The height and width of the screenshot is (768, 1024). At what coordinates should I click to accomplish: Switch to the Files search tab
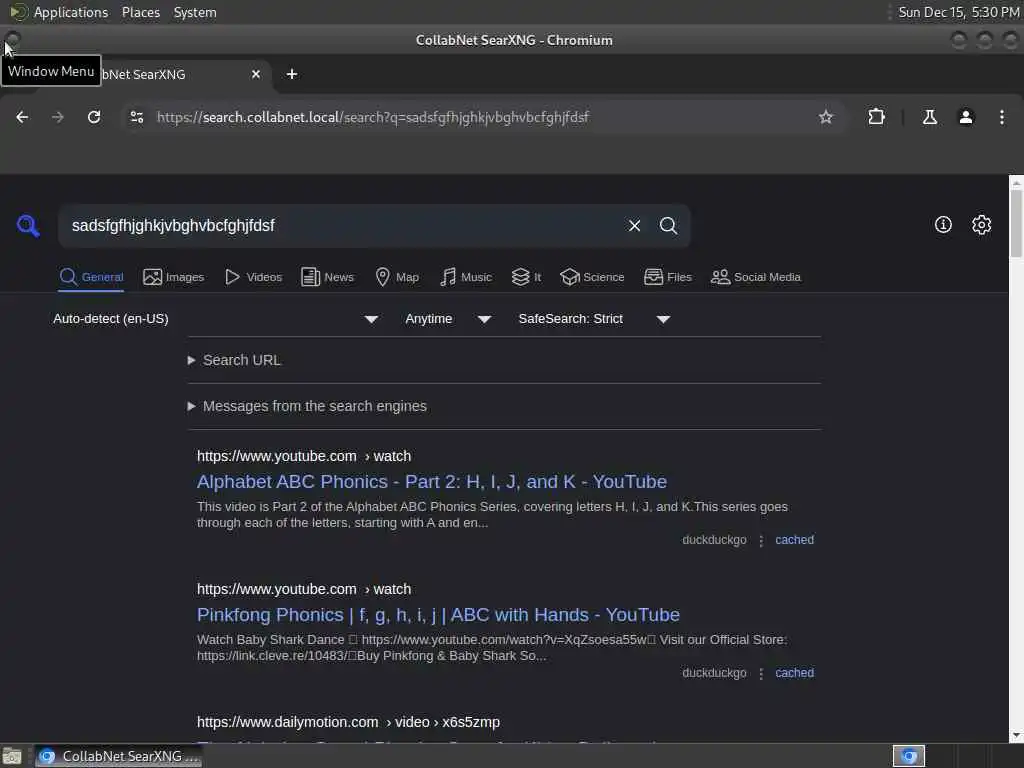coord(667,277)
